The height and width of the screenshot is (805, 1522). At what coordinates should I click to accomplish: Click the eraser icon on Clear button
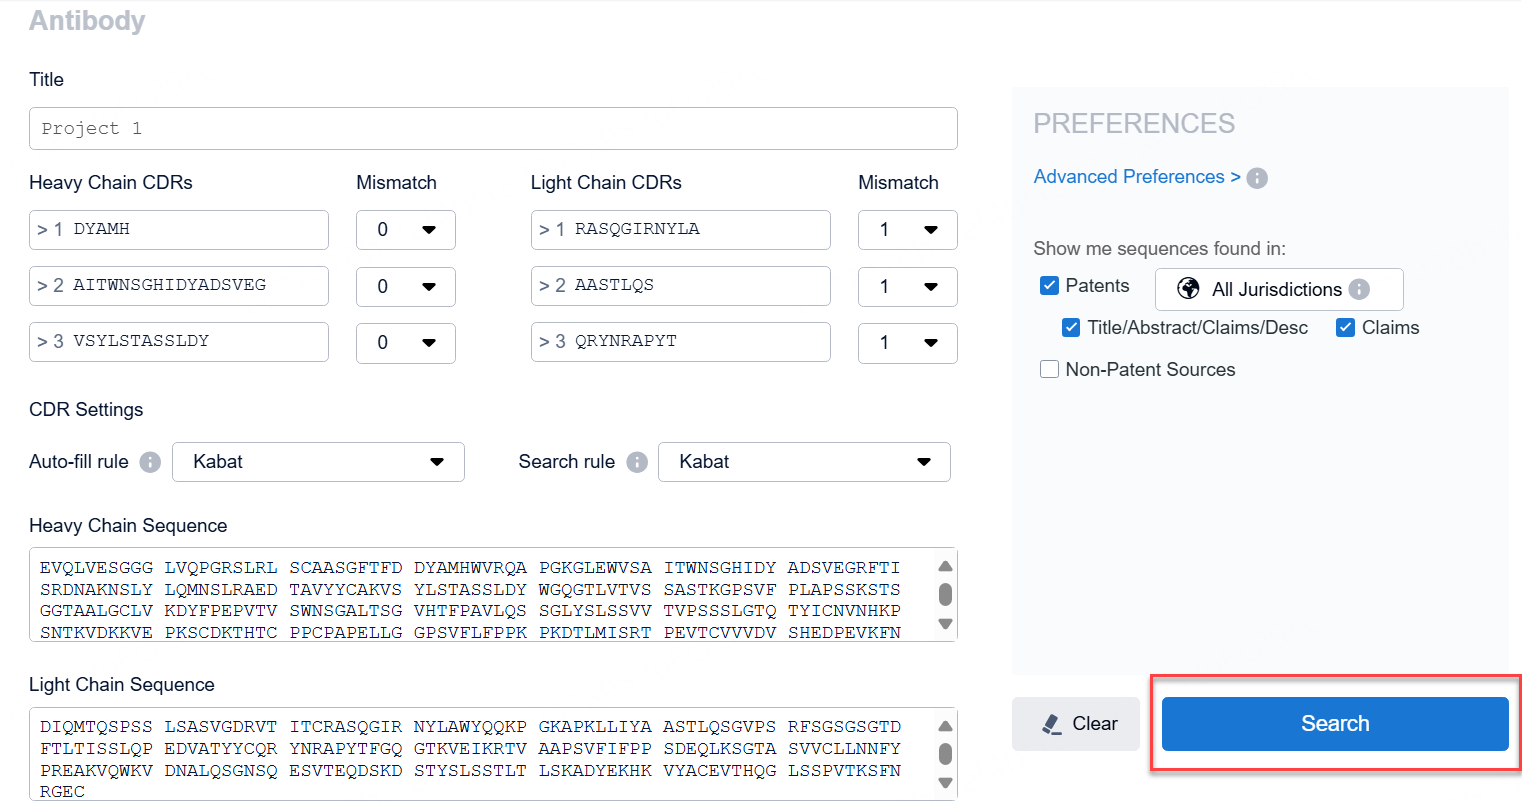pos(1051,724)
